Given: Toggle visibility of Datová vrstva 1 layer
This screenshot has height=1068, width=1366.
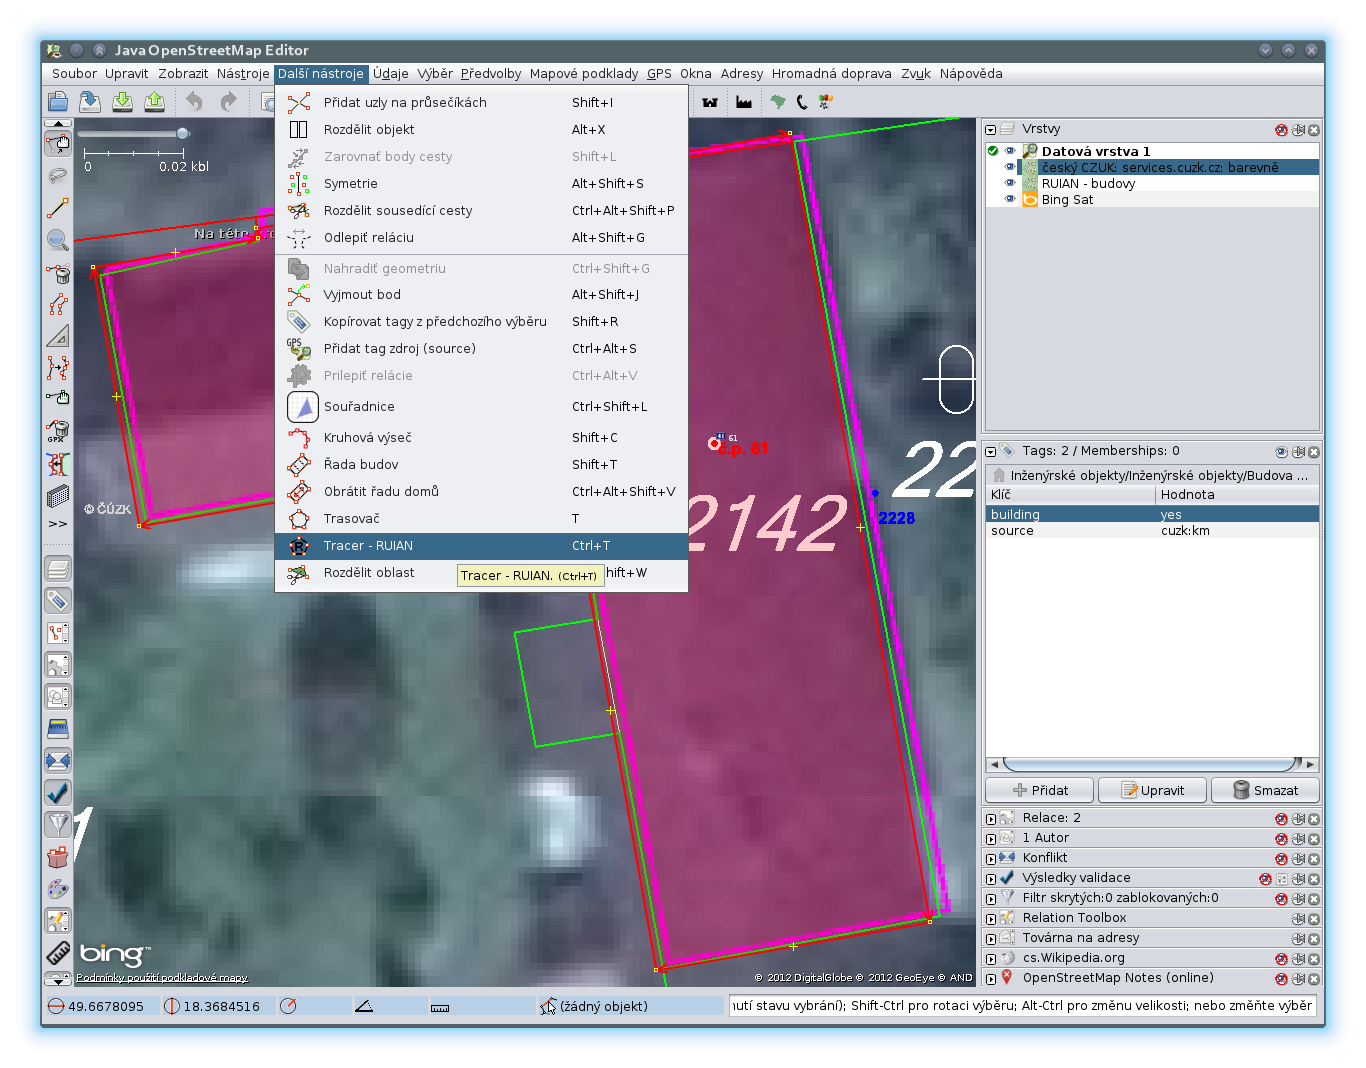Looking at the screenshot, I should pos(1010,151).
